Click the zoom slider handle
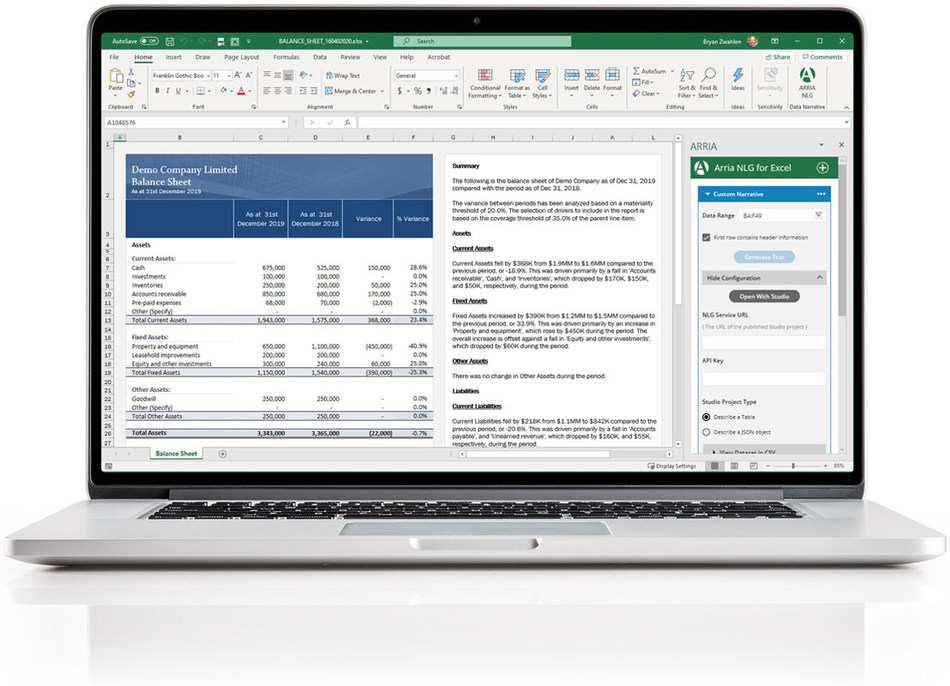This screenshot has height=686, width=950. (793, 466)
